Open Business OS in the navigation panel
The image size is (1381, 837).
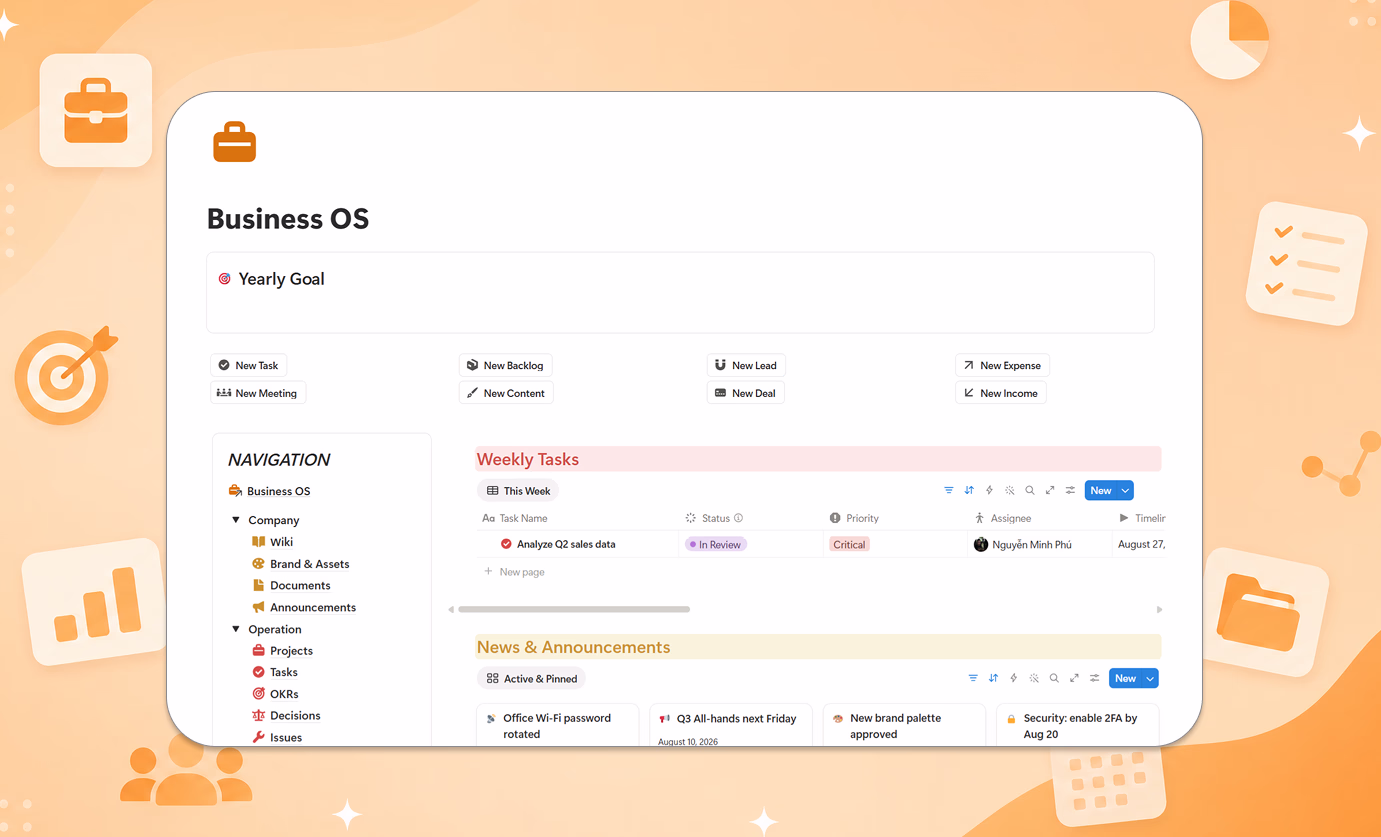pos(270,491)
